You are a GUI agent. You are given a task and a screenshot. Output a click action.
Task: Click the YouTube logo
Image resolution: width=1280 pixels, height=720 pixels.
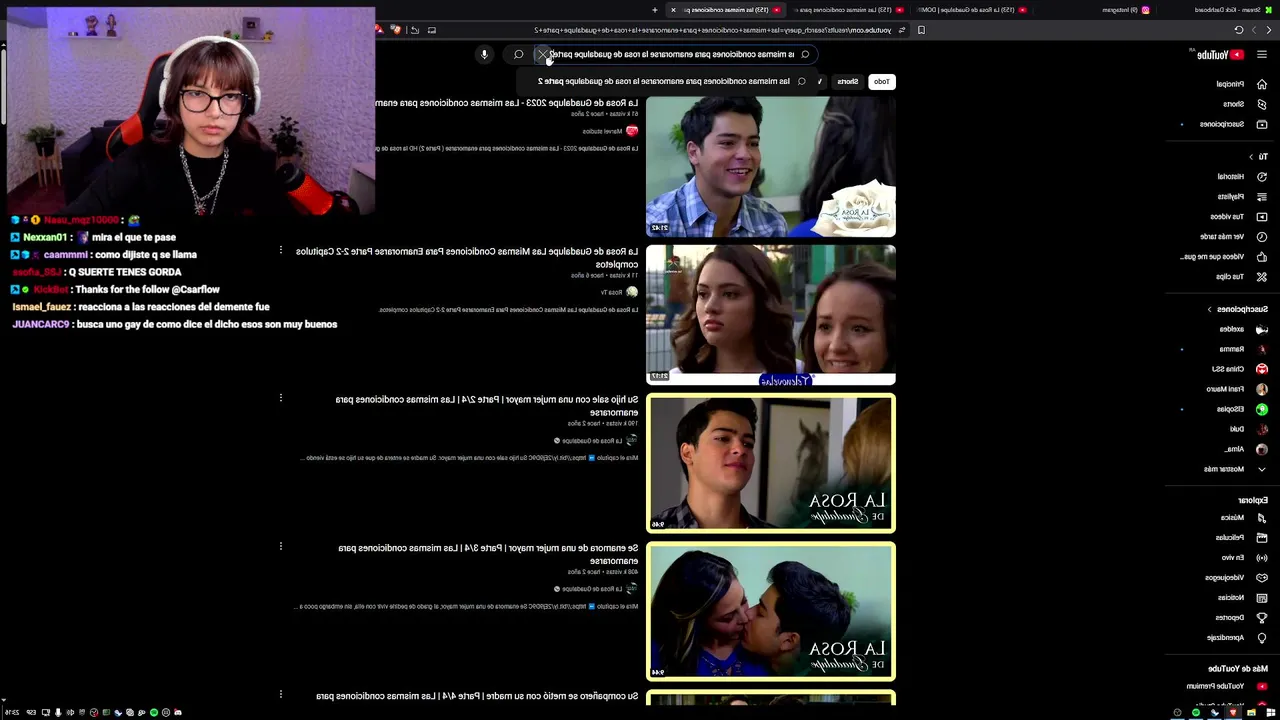[1219, 55]
